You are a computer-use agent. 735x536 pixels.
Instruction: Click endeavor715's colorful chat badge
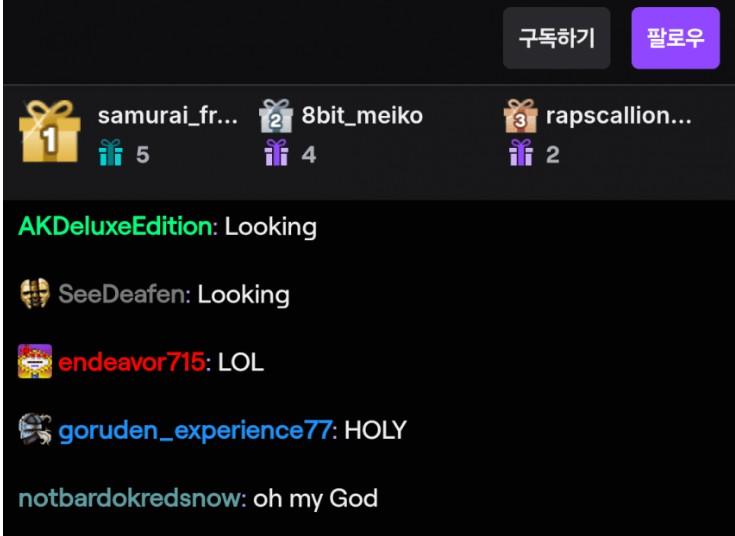pos(35,361)
